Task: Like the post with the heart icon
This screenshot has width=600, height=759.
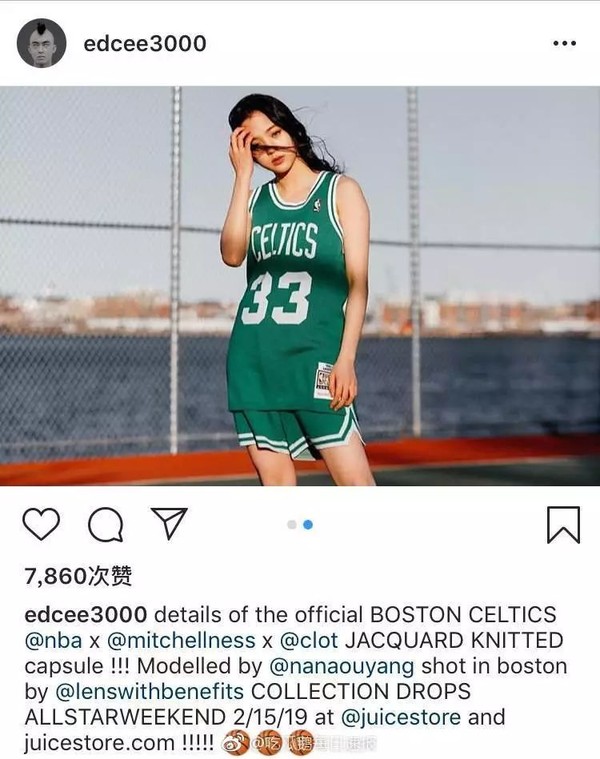Action: 41,524
